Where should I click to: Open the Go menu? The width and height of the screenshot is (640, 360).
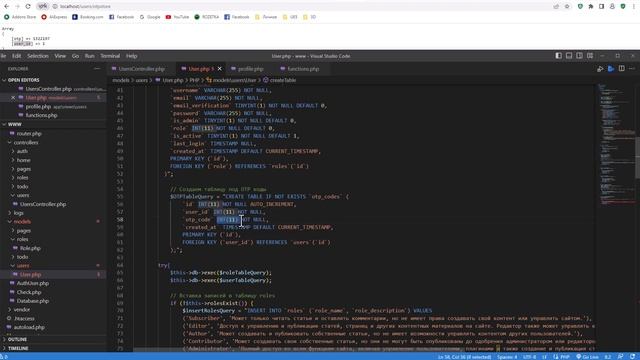pos(75,56)
